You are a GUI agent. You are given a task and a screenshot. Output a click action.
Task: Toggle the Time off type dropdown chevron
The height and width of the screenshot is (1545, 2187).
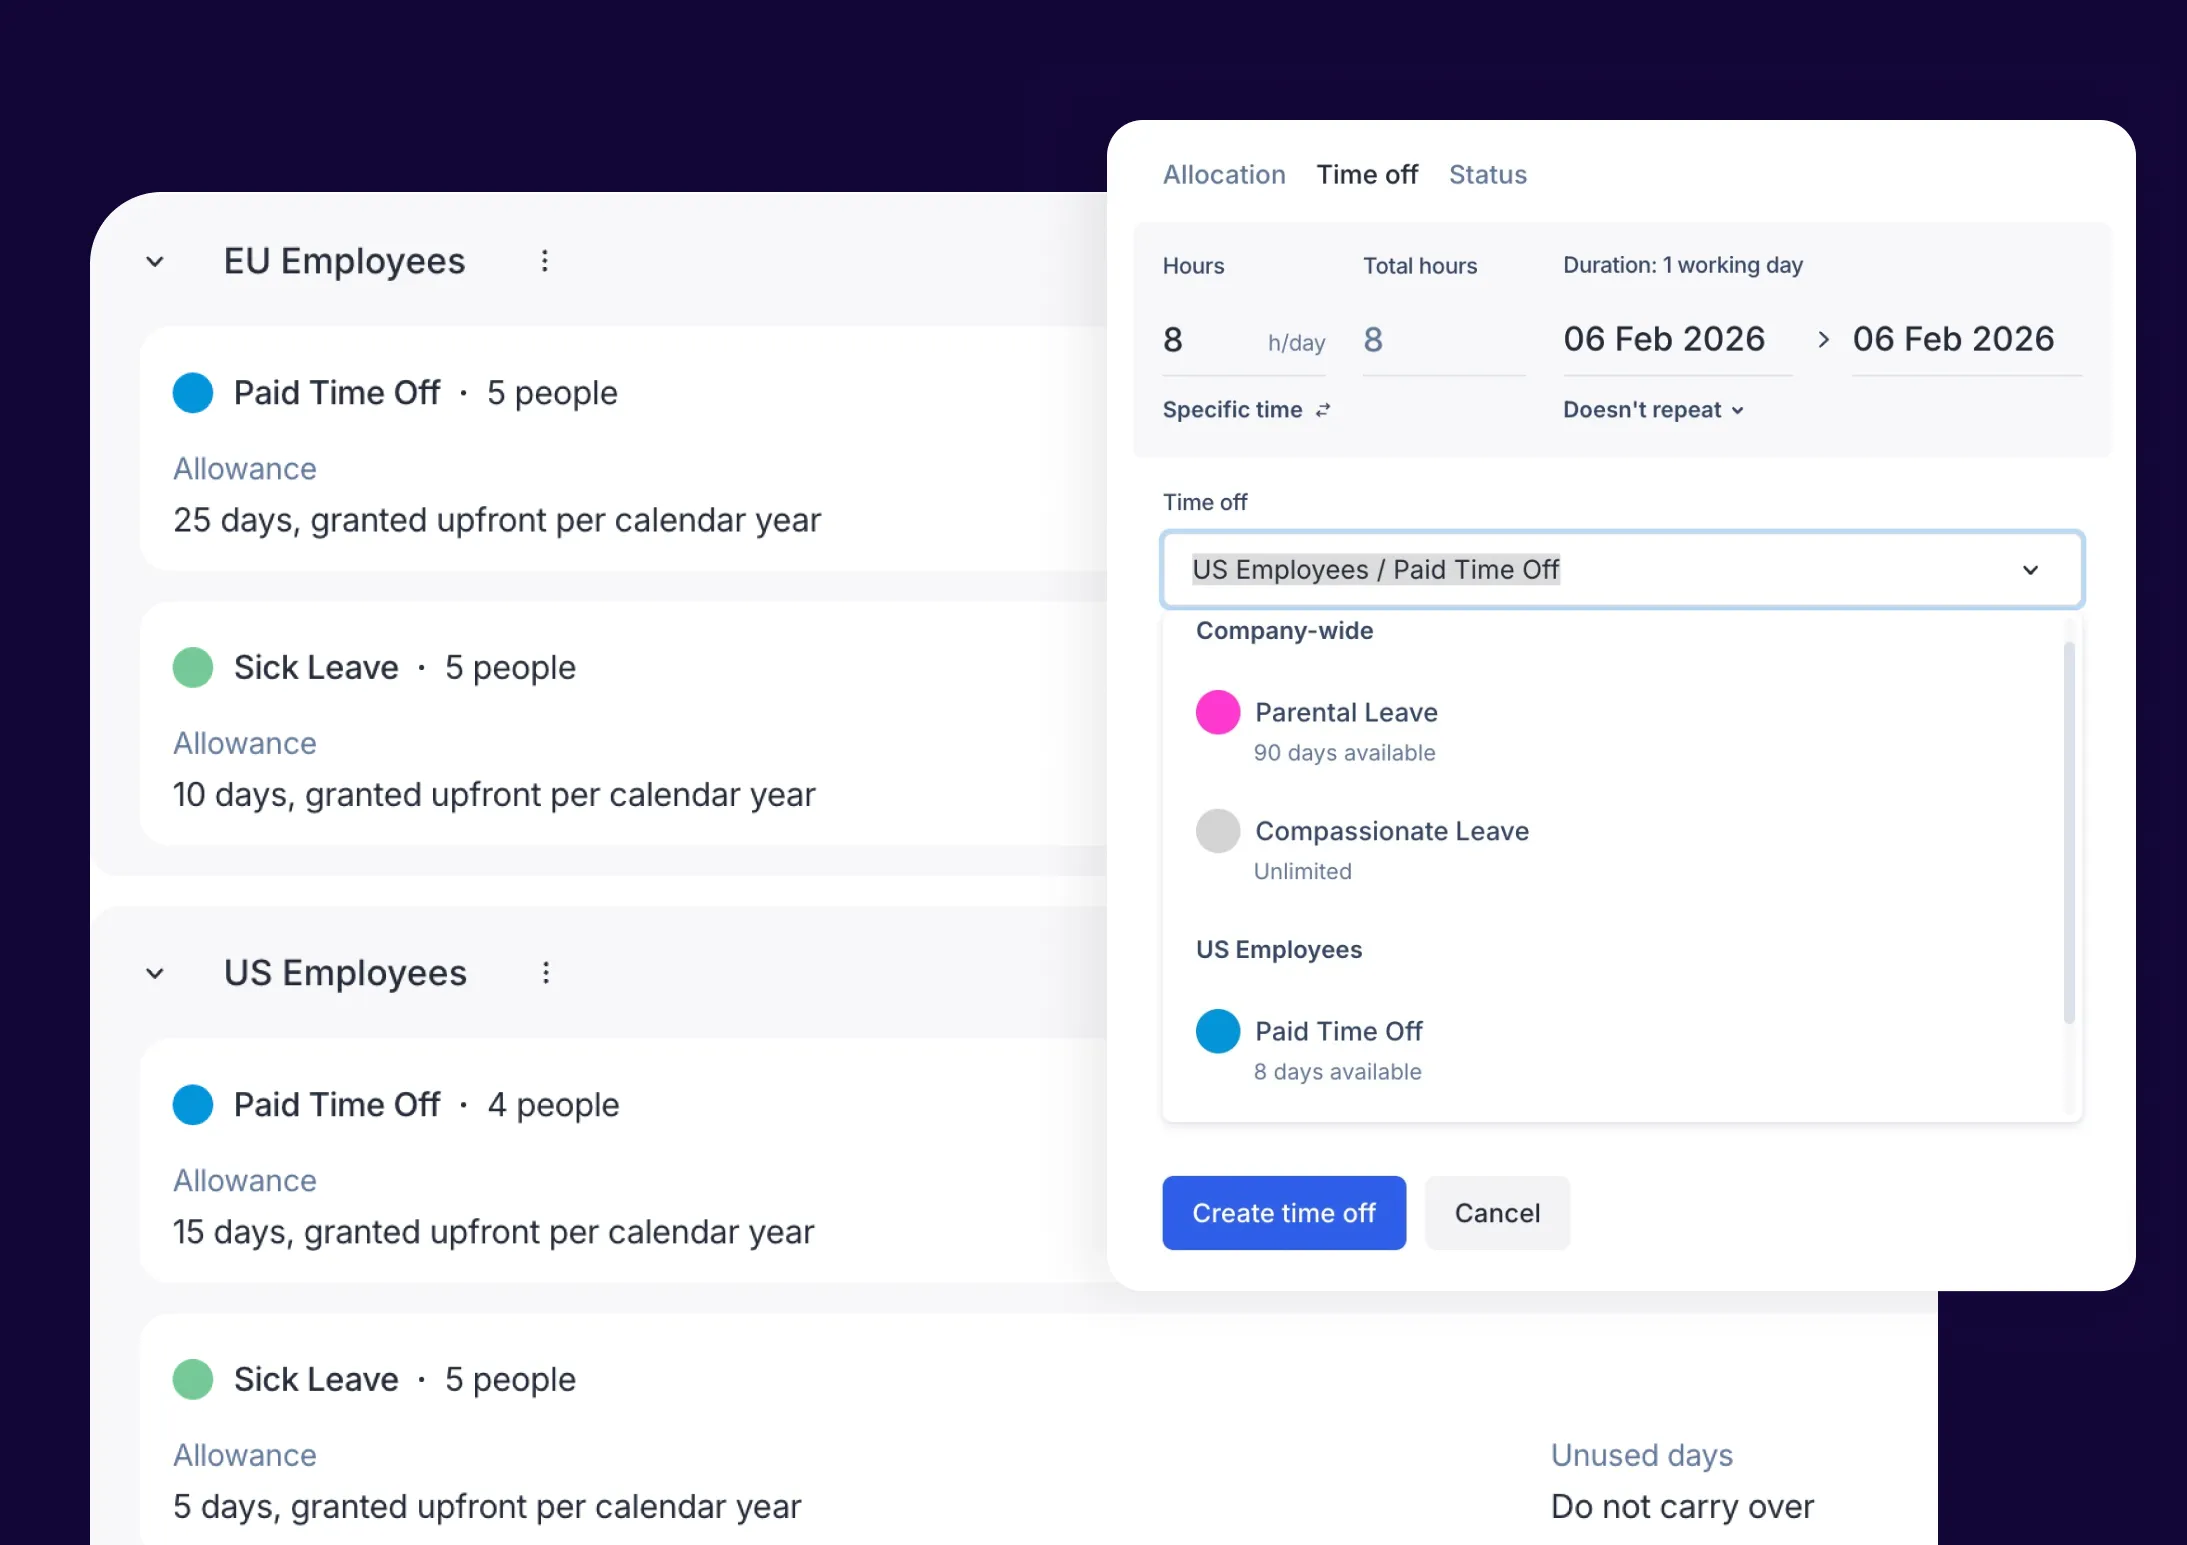point(2030,570)
